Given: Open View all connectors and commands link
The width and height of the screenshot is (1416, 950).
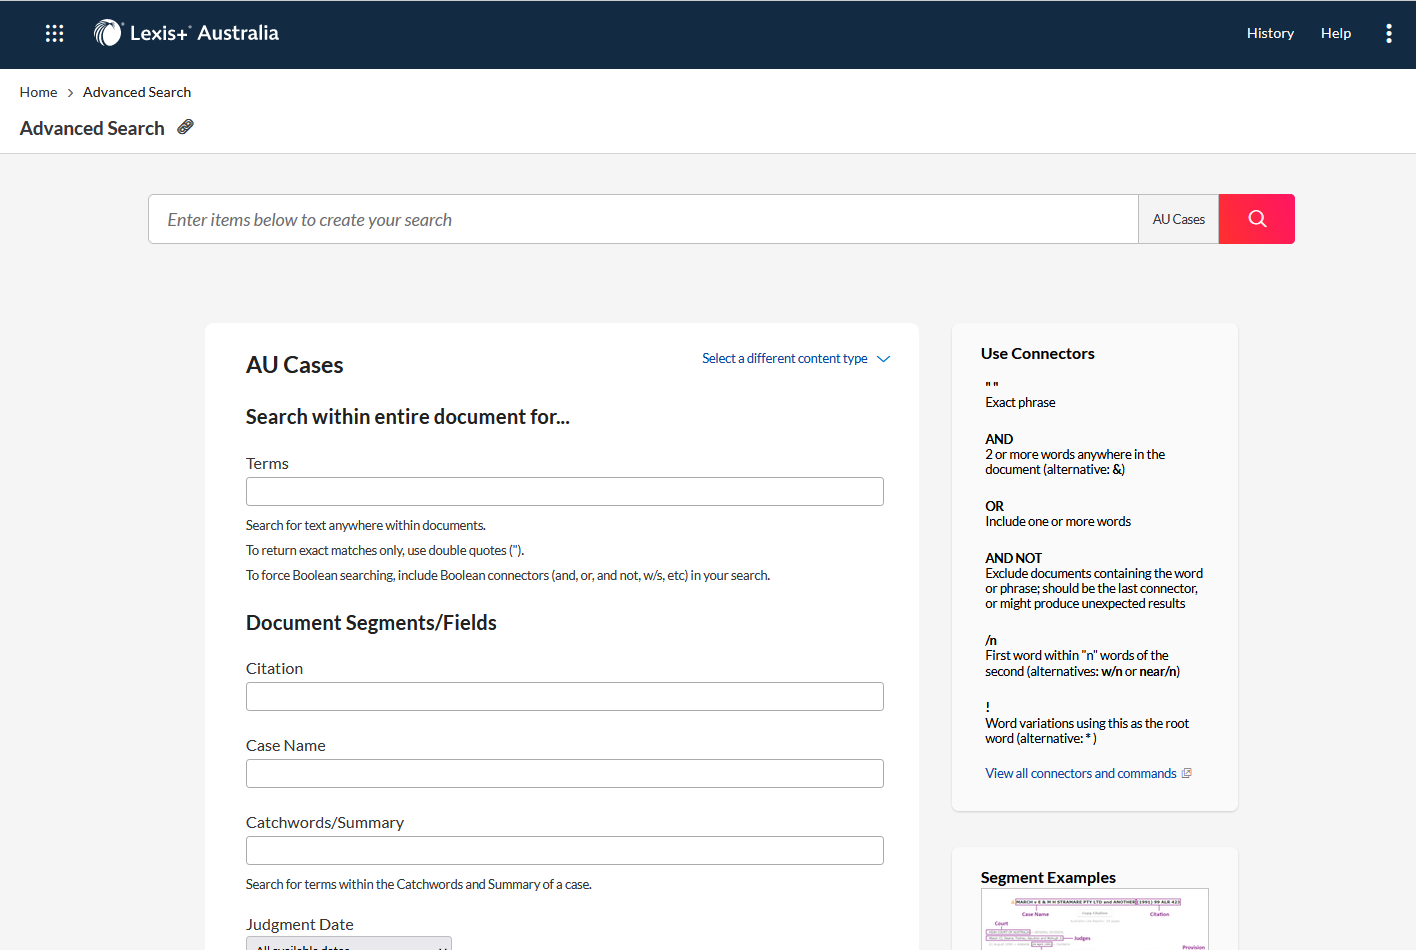Looking at the screenshot, I should 1080,773.
